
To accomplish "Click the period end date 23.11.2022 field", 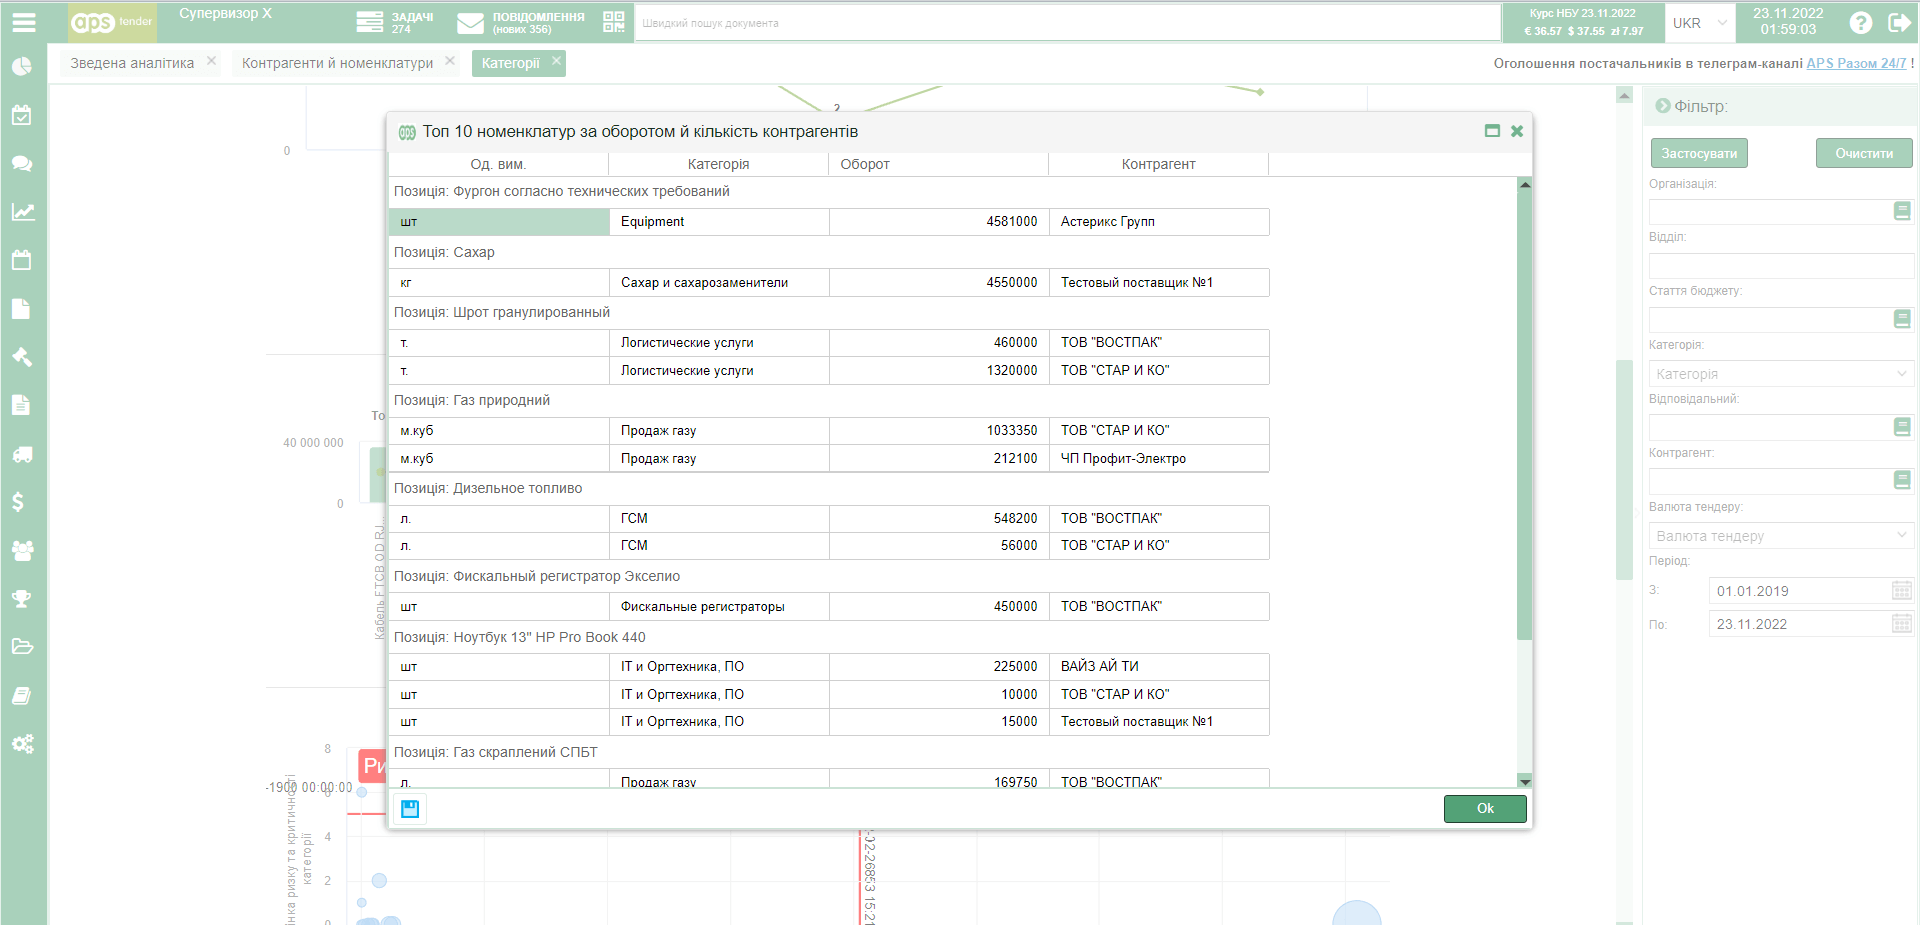I will point(1800,624).
